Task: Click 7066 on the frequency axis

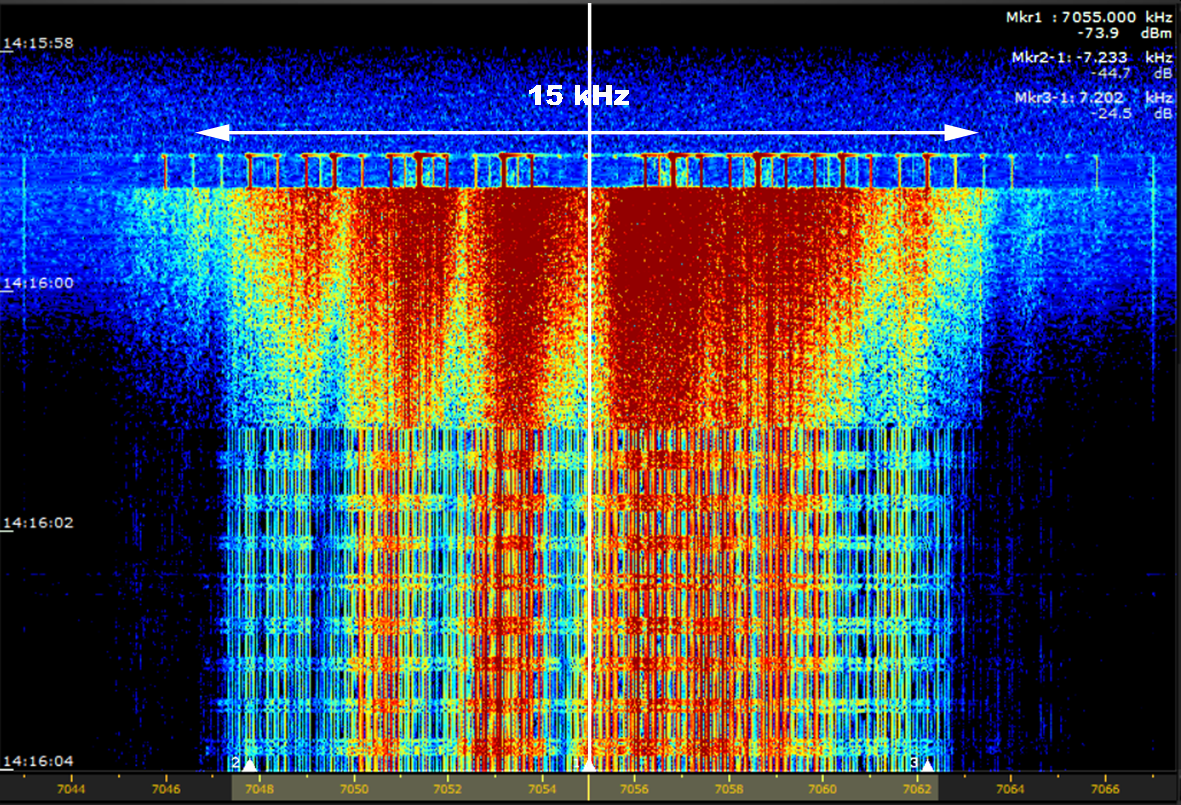Action: [1104, 789]
